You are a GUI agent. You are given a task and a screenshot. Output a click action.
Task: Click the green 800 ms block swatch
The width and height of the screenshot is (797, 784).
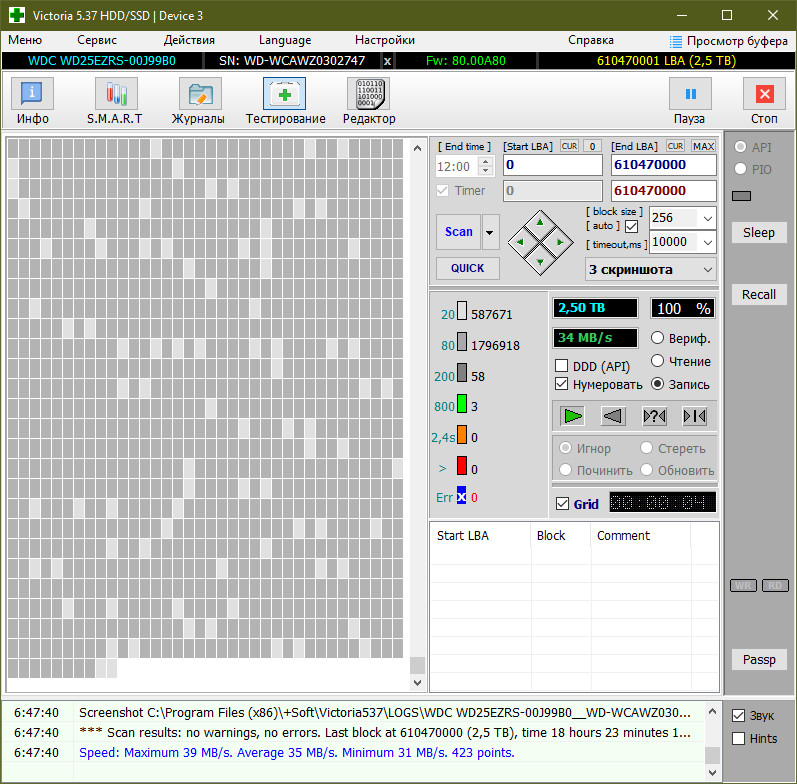click(x=462, y=405)
